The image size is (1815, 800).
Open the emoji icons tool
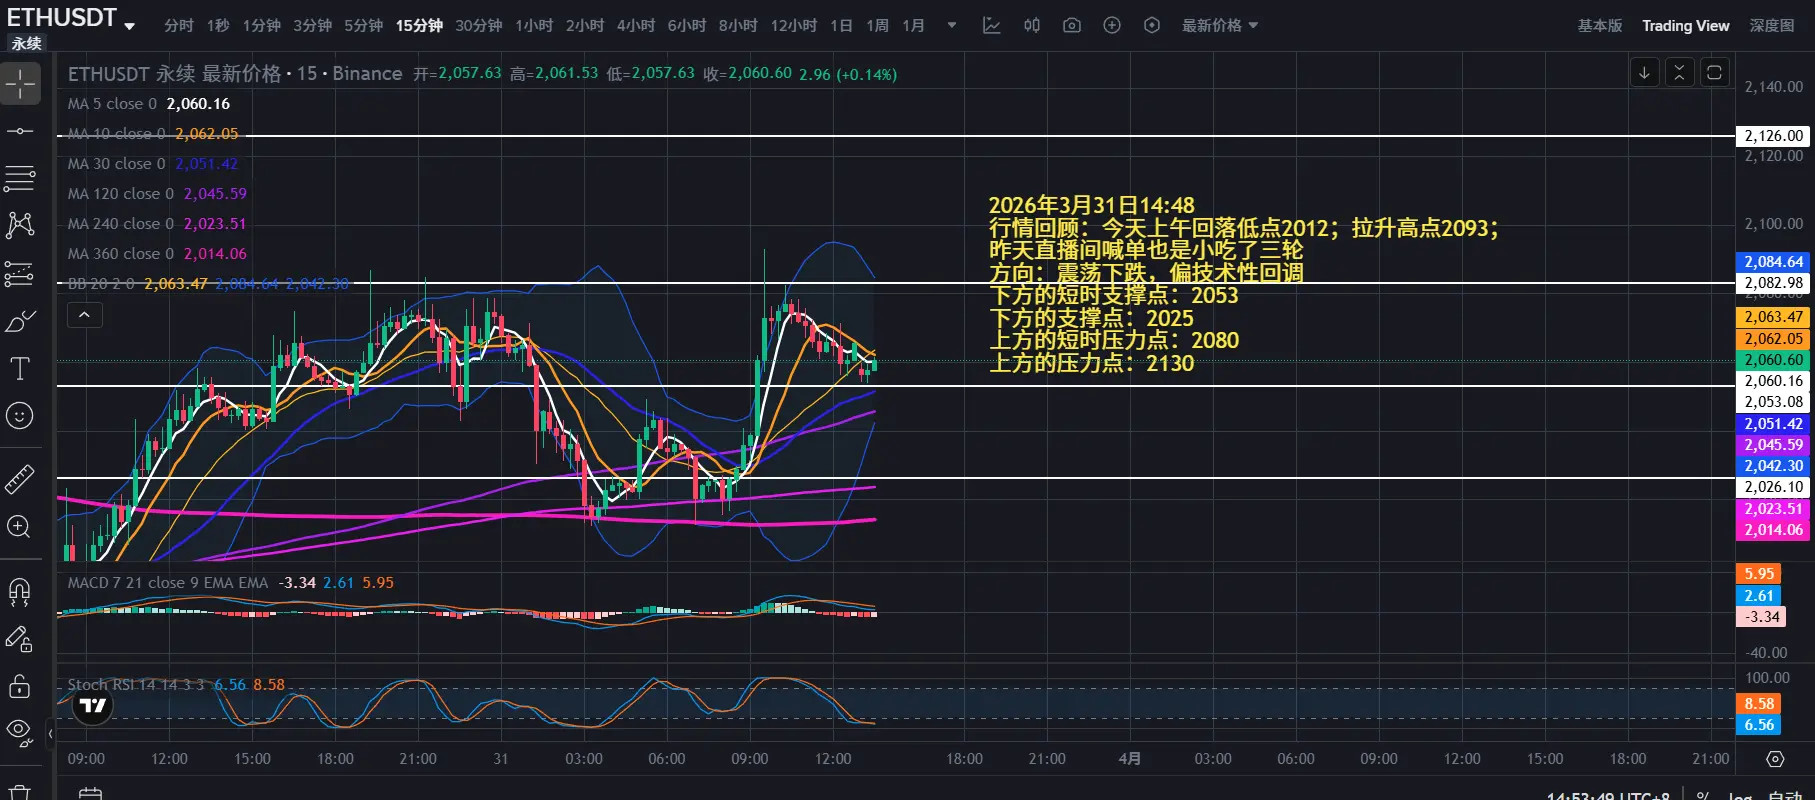pos(20,415)
